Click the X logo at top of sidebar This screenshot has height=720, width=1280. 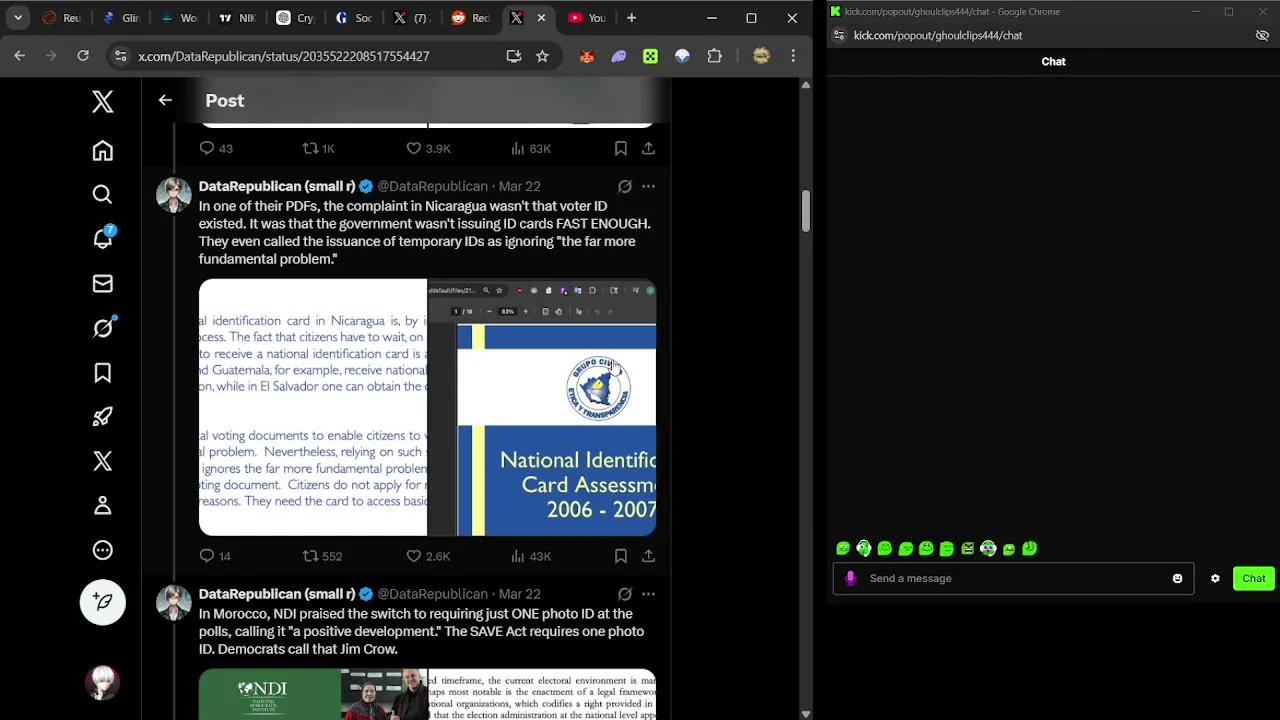coord(102,101)
